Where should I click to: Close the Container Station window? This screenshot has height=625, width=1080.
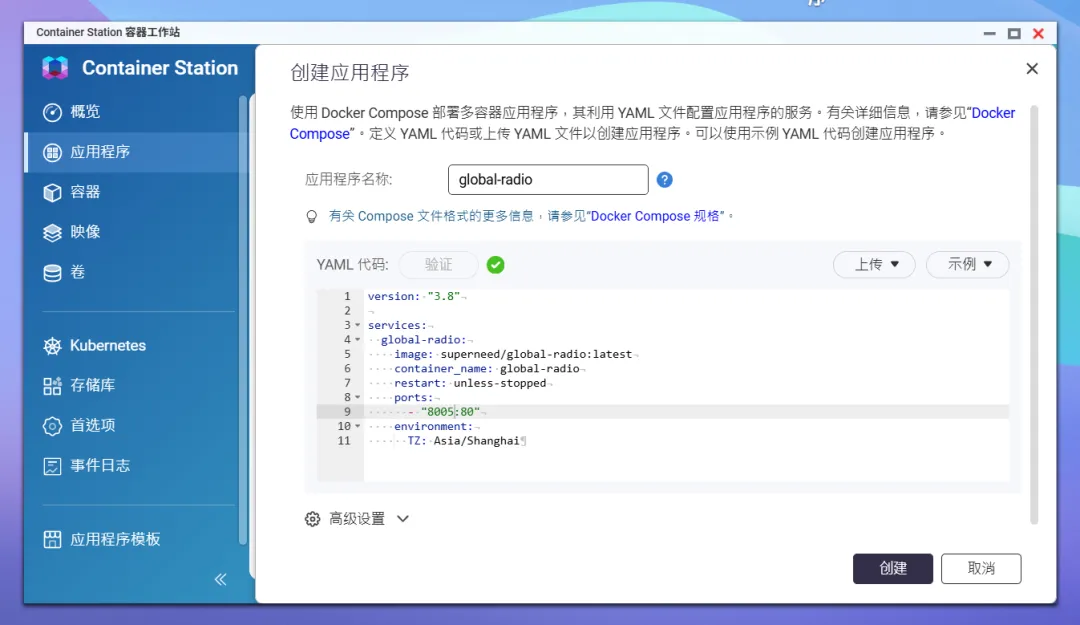[1039, 33]
